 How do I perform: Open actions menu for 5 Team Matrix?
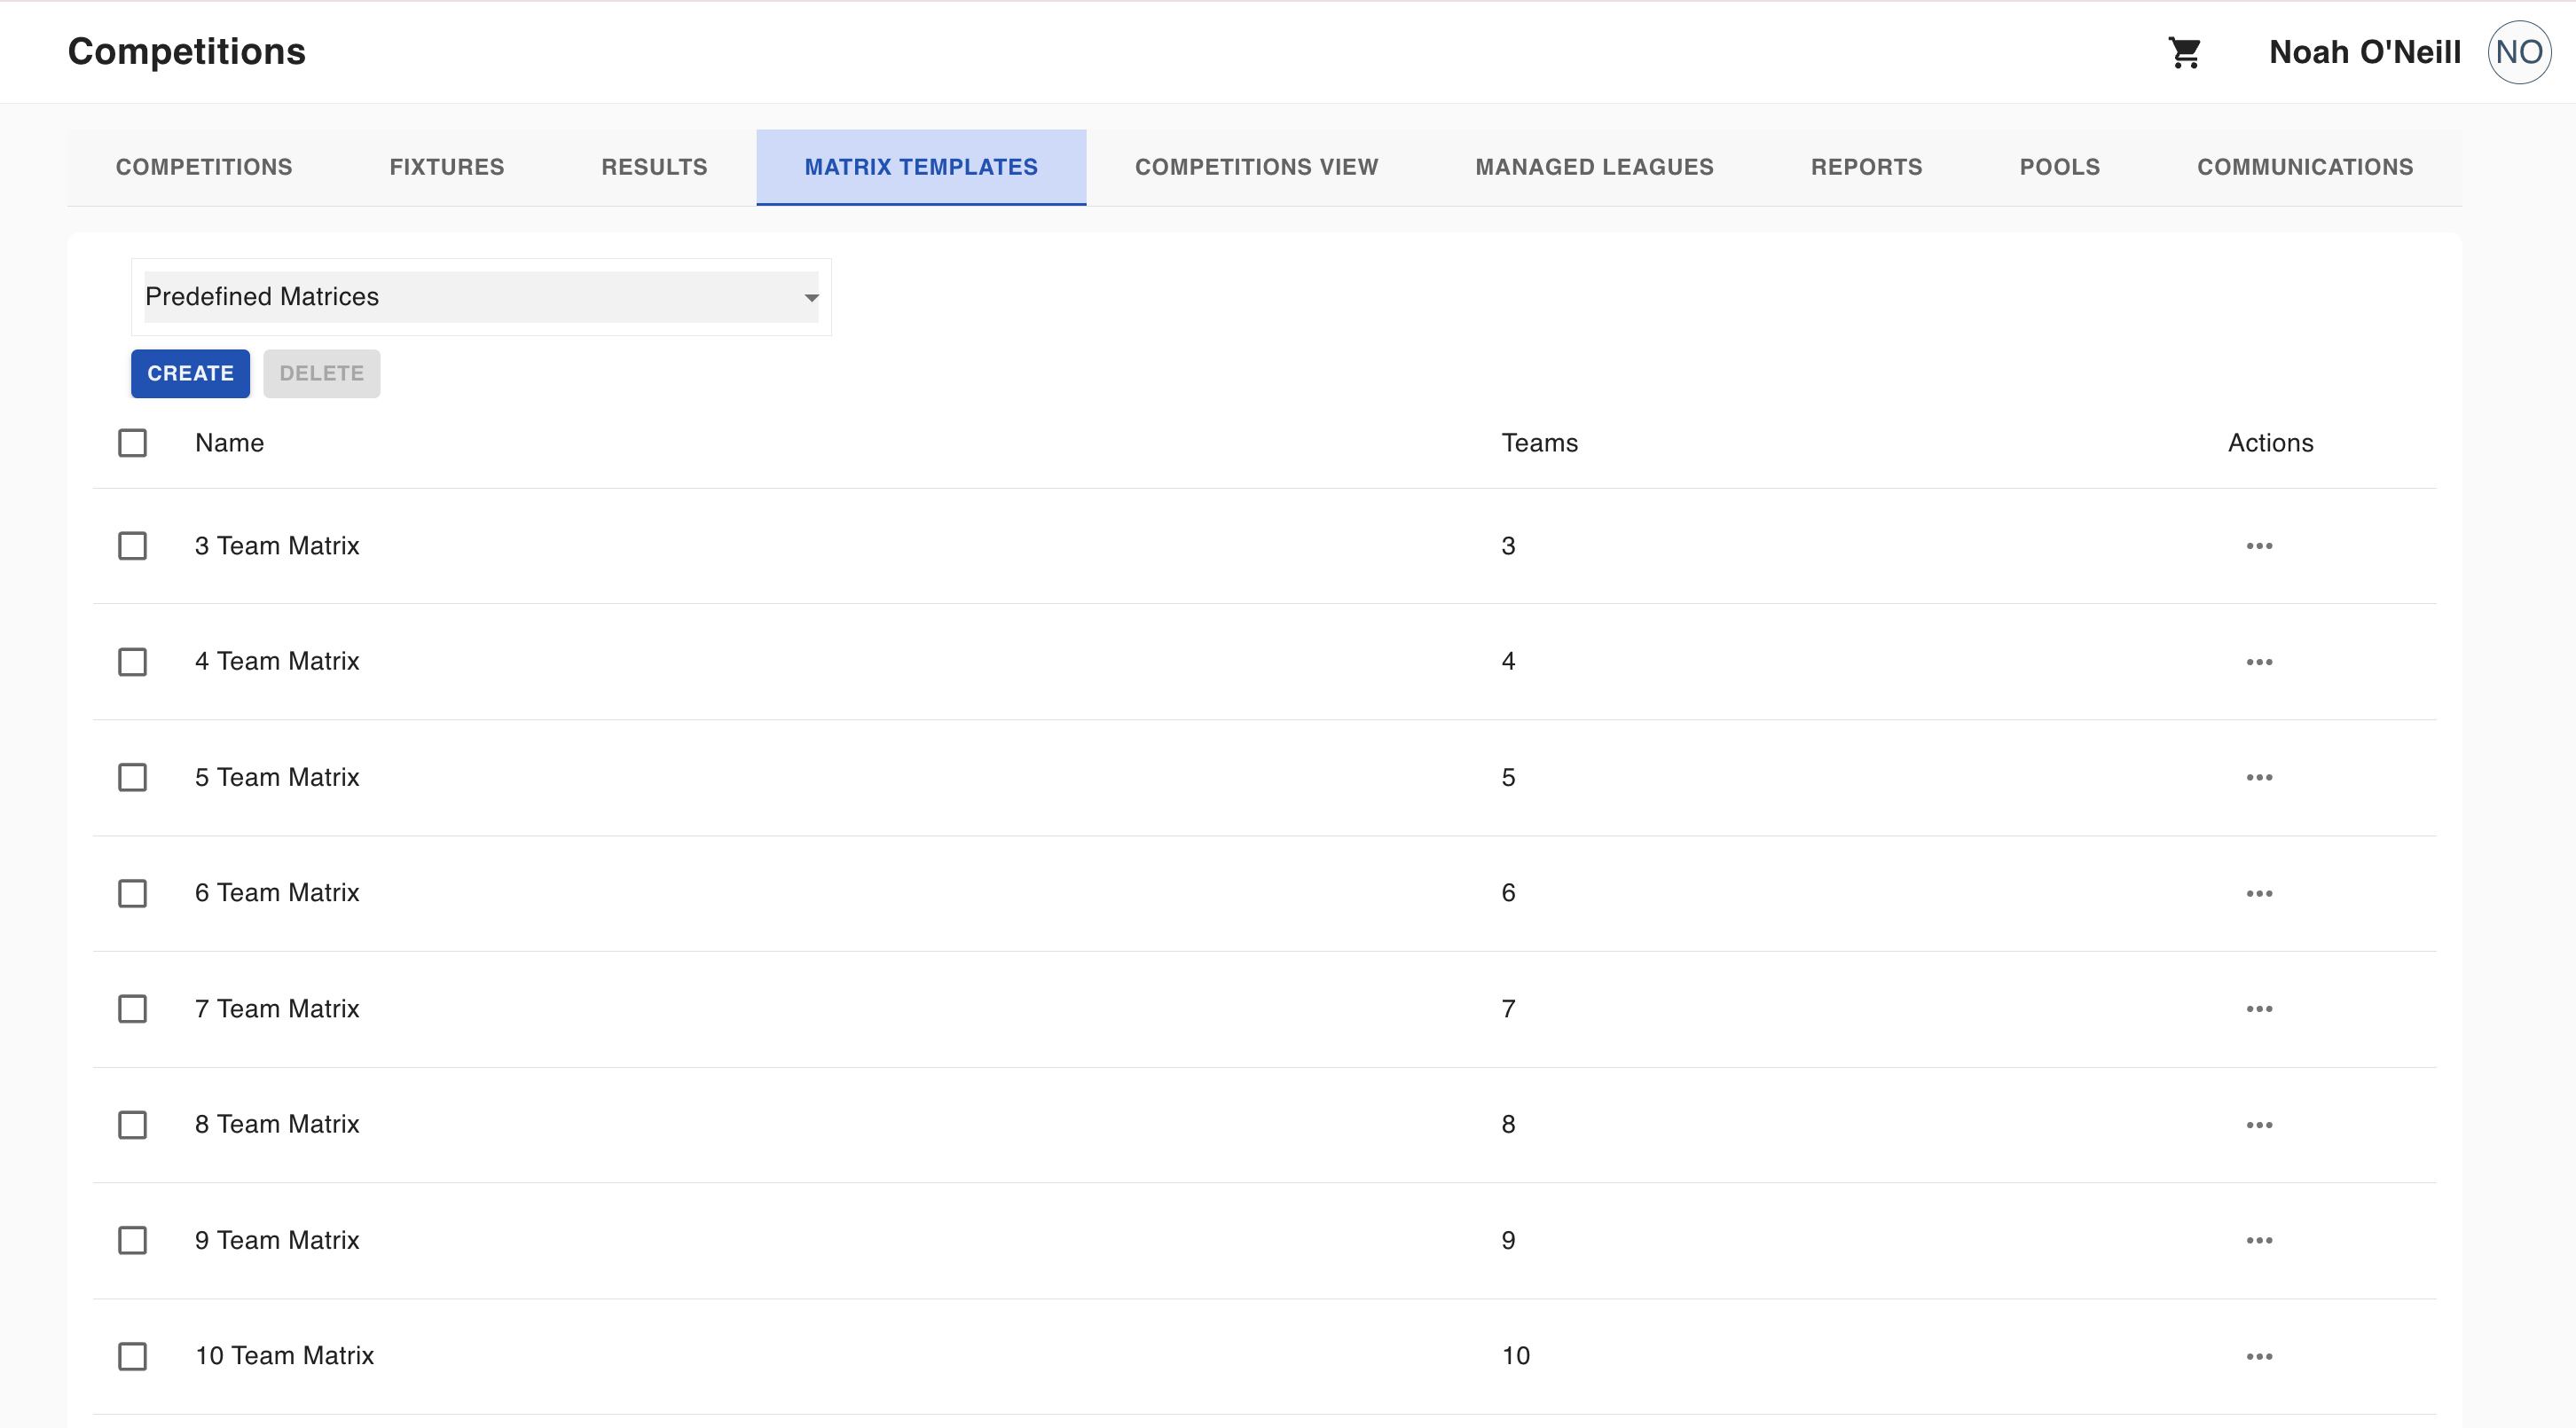coord(2259,777)
